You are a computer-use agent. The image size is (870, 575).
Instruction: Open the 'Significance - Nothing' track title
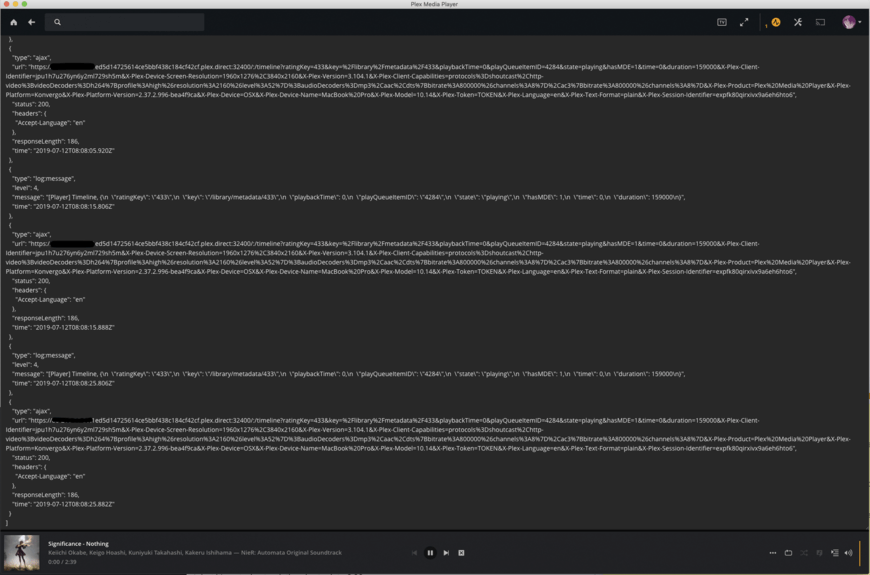point(78,544)
